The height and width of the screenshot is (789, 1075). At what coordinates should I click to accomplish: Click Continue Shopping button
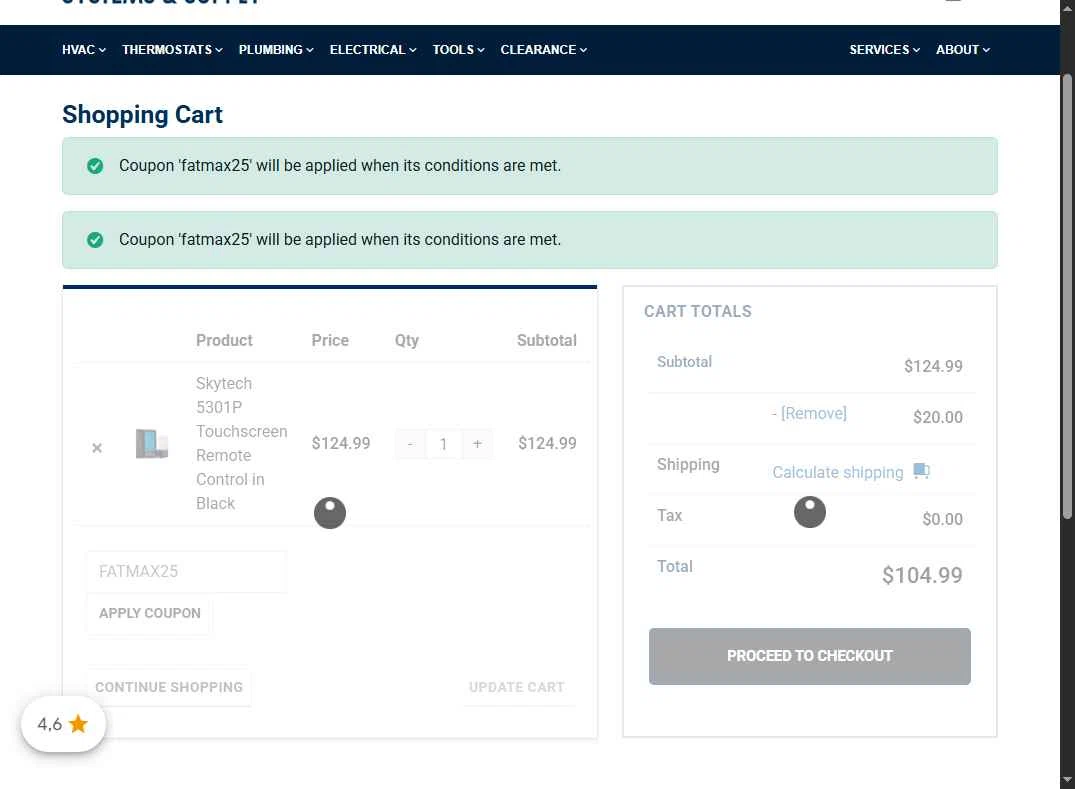[169, 687]
